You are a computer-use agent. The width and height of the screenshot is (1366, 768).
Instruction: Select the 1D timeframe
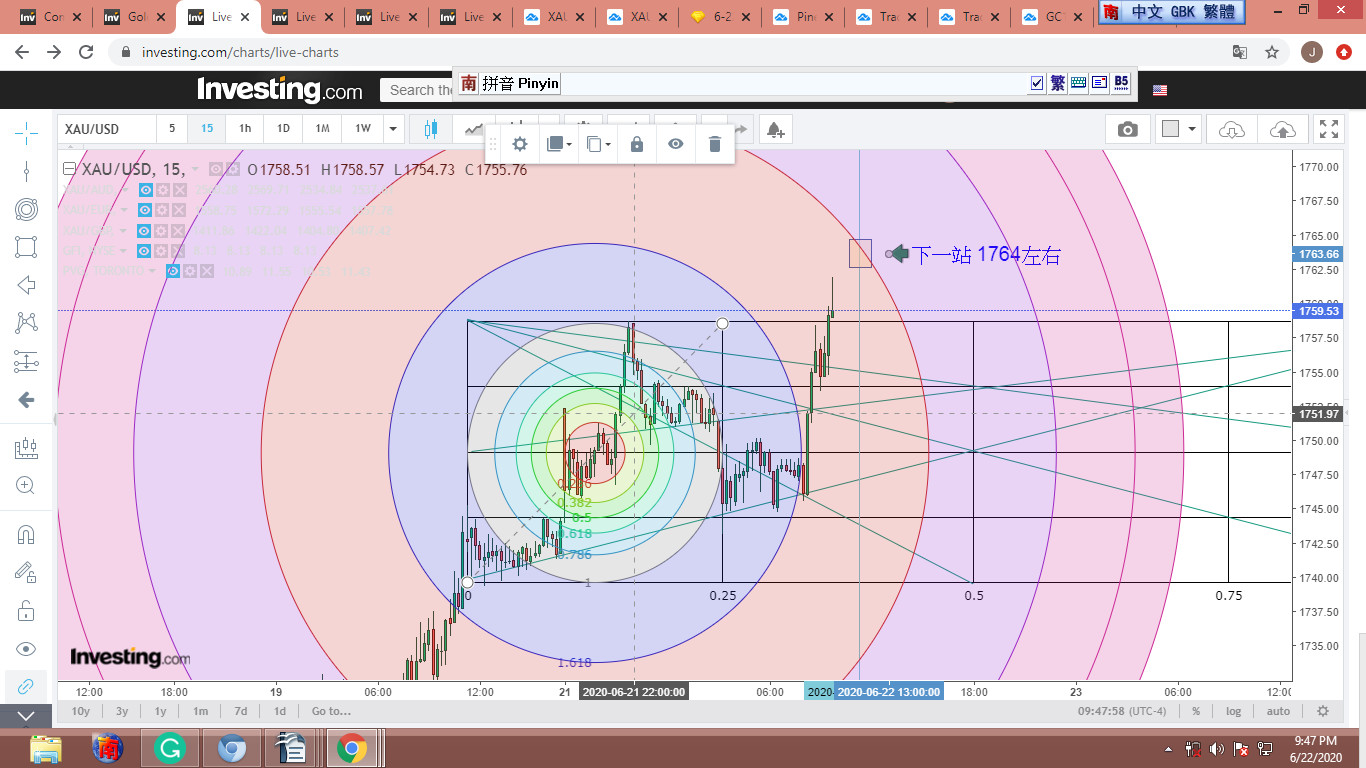point(283,129)
